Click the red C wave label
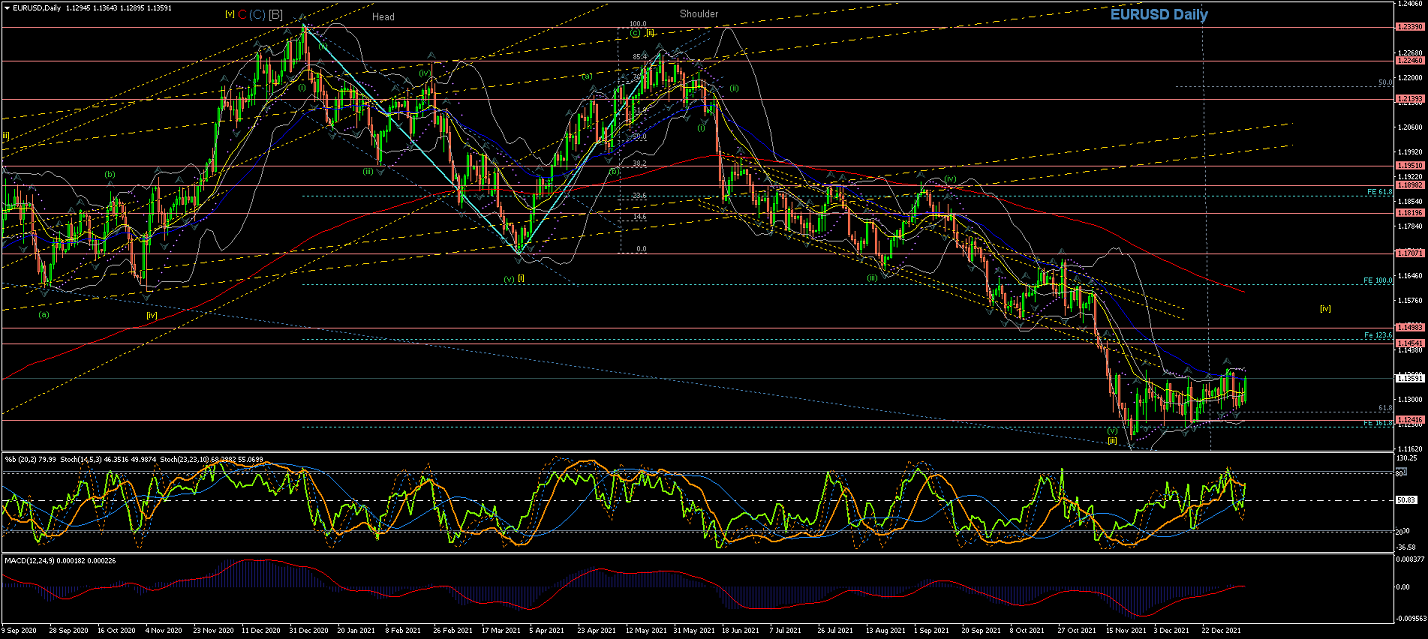 (x=242, y=15)
